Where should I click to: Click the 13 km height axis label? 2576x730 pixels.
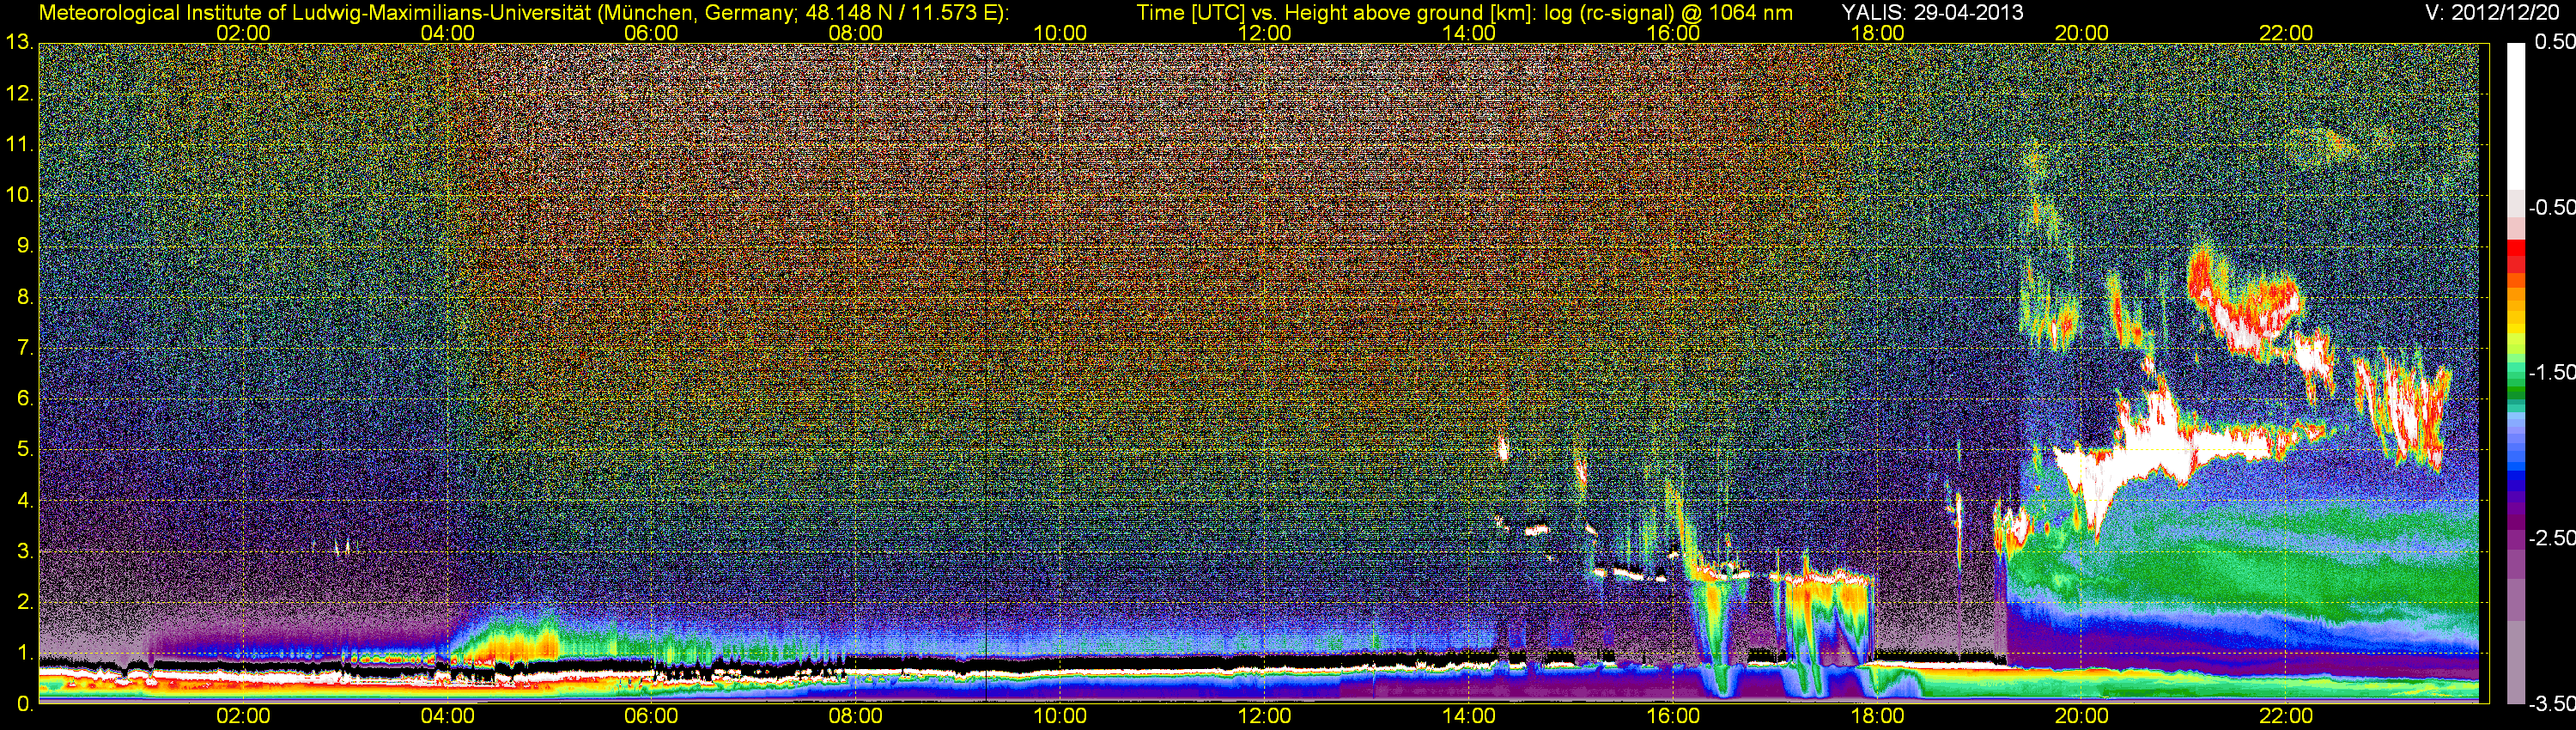[x=18, y=43]
